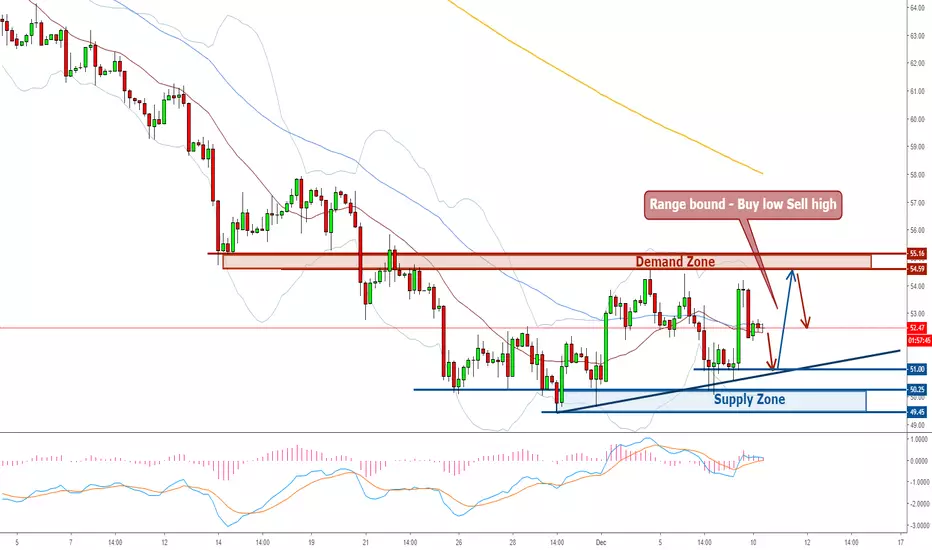The height and width of the screenshot is (550, 932).
Task: Click the '26' date label on time axis
Action: 459,542
